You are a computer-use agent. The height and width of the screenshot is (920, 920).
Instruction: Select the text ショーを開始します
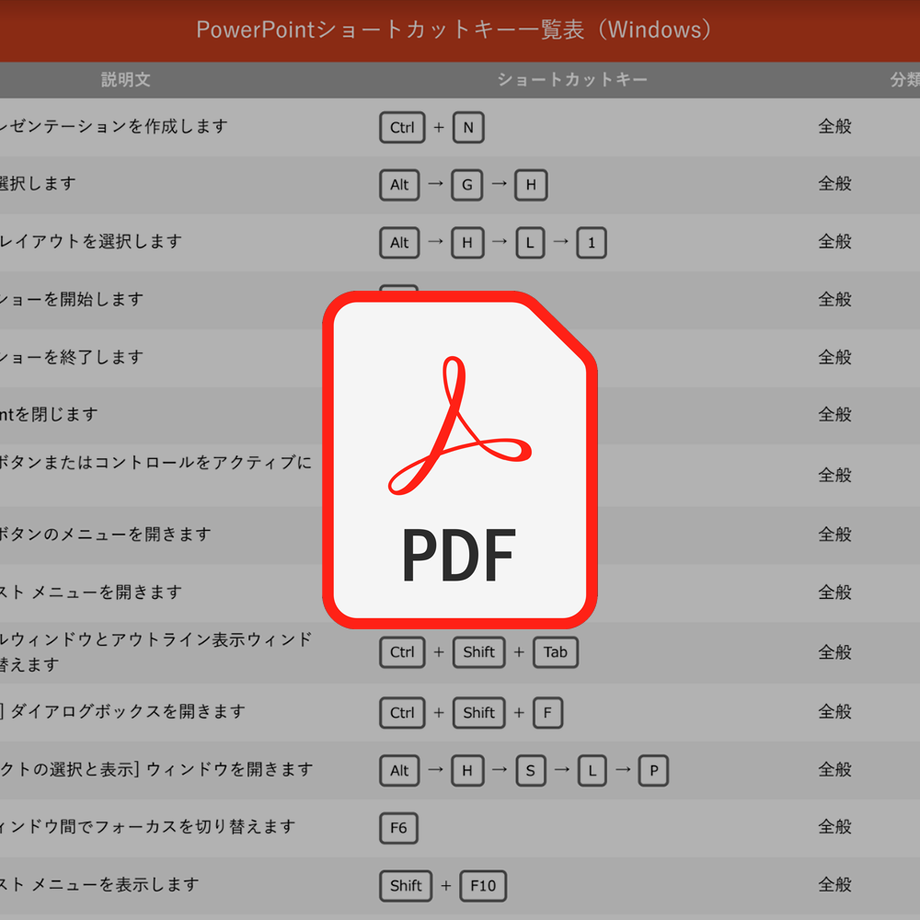coord(72,299)
